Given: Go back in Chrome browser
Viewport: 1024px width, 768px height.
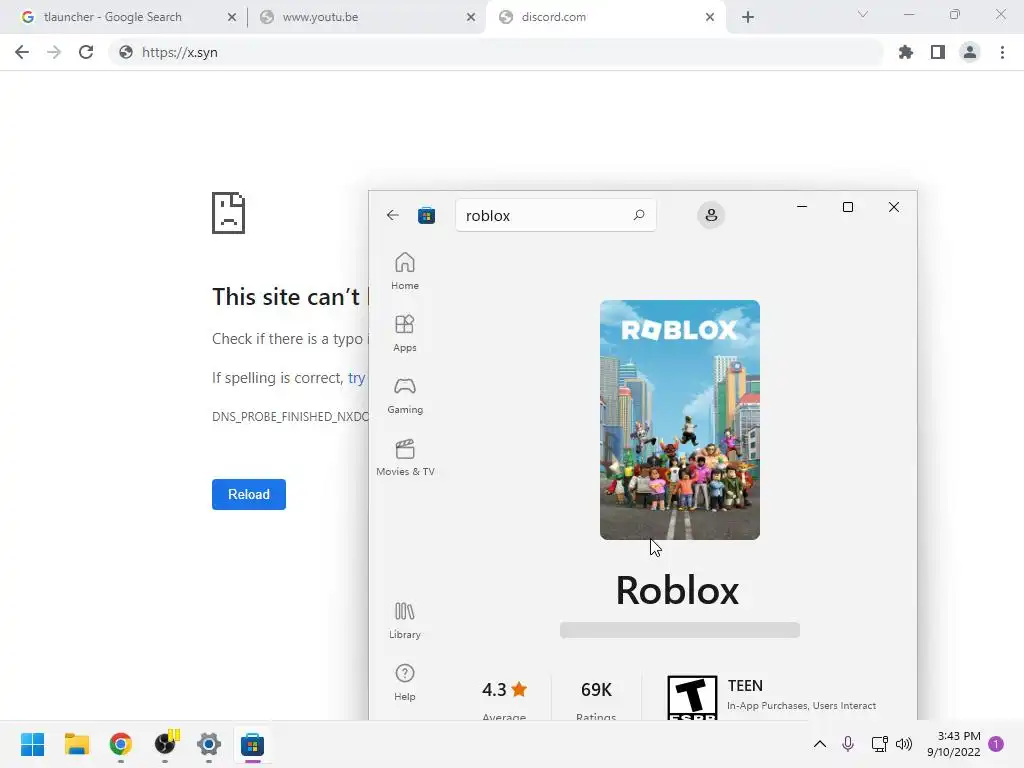Looking at the screenshot, I should [x=22, y=52].
